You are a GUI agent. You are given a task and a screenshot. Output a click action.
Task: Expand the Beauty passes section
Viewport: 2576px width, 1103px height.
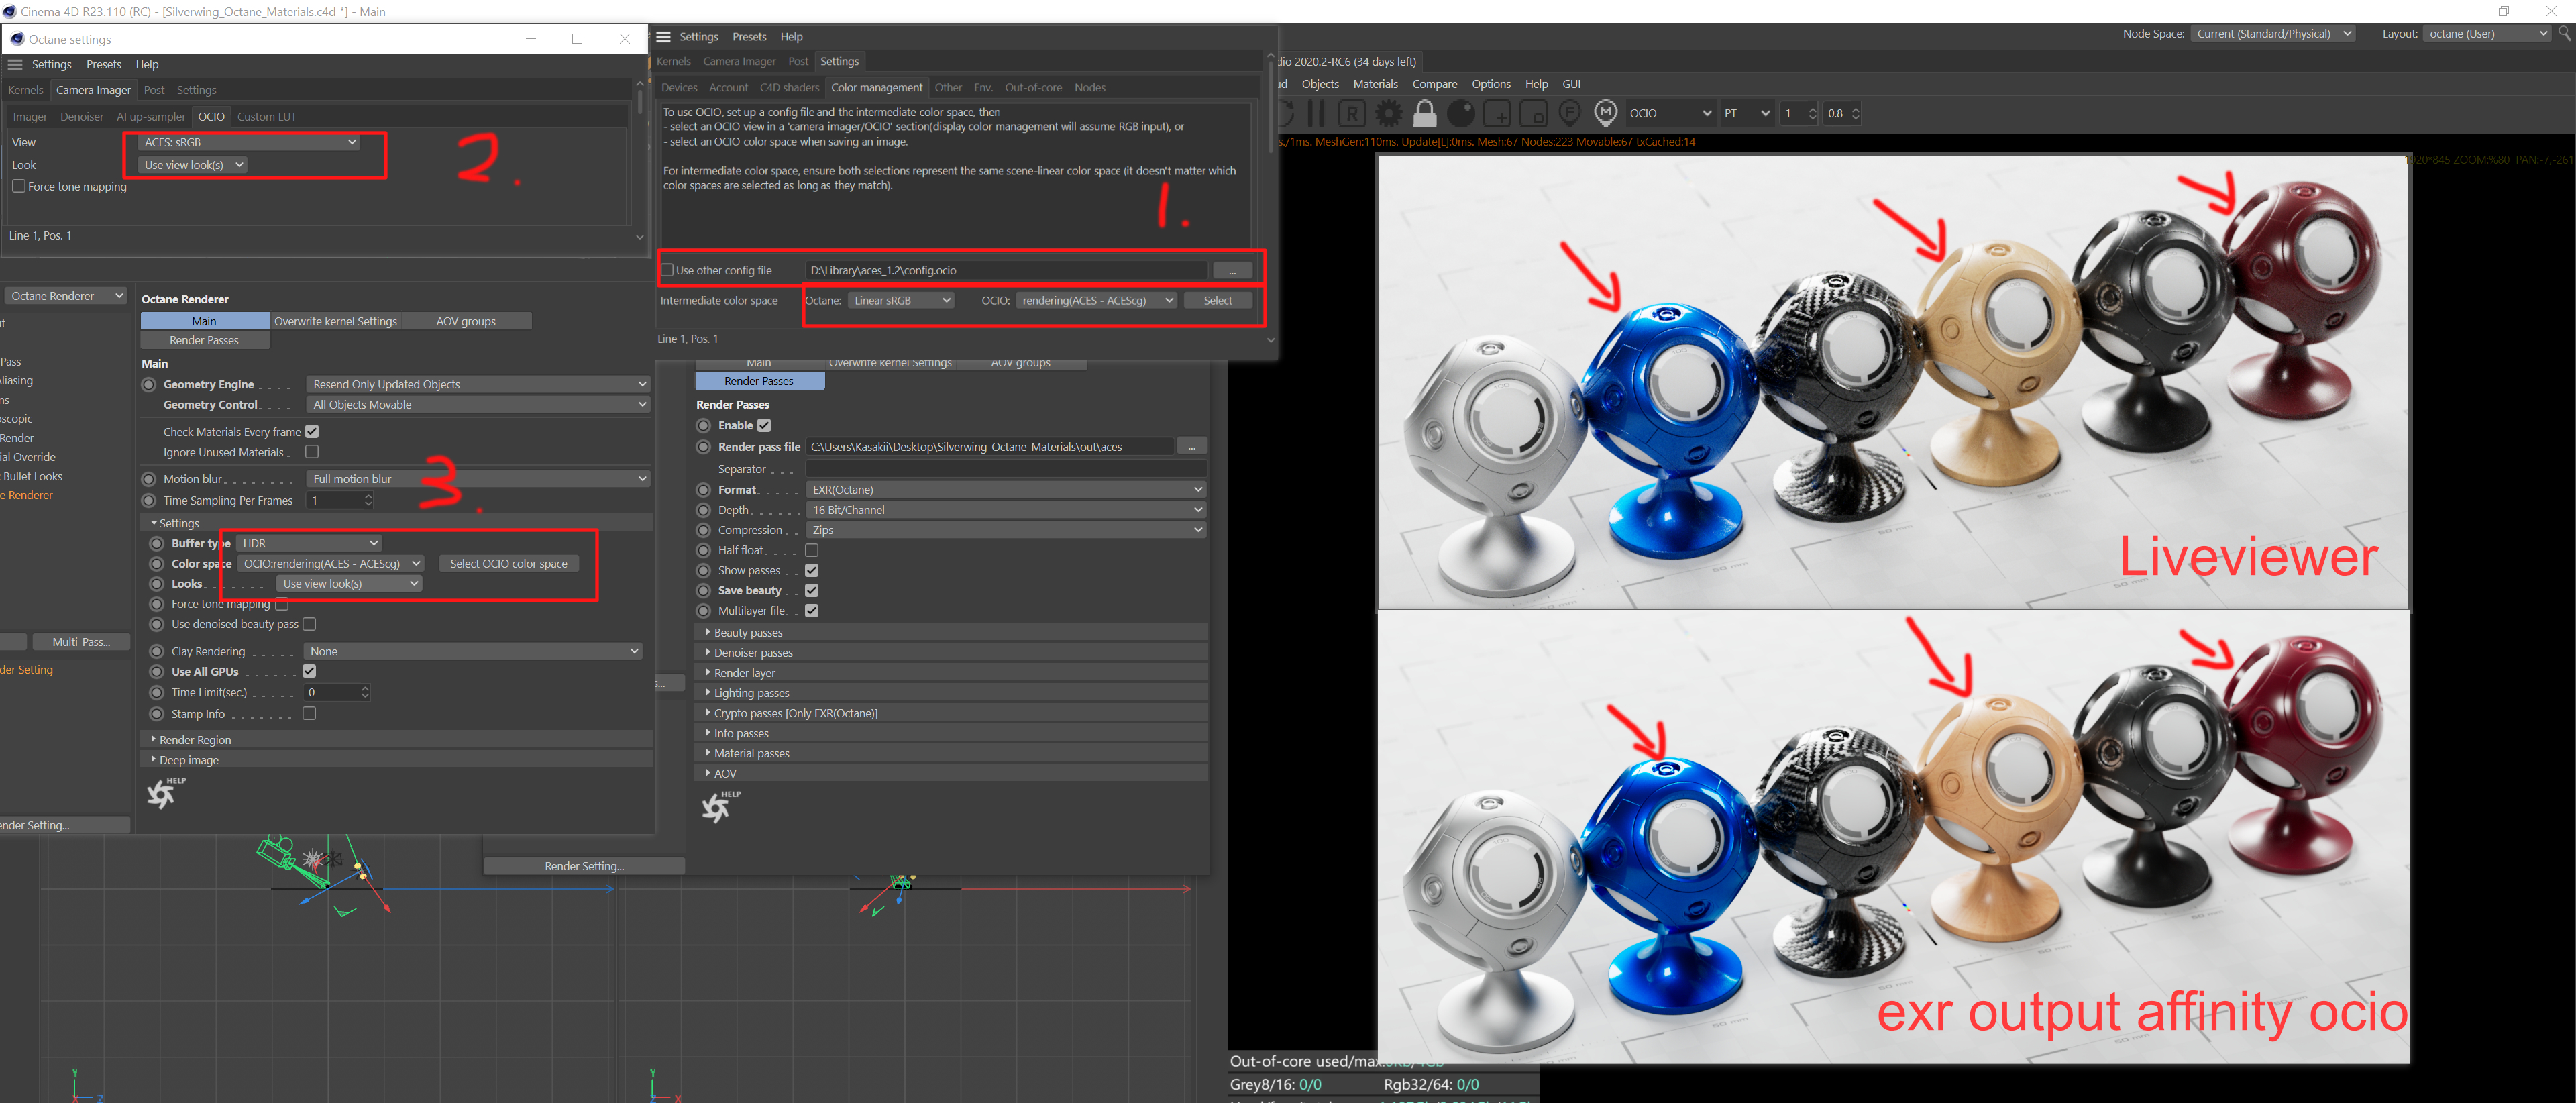tap(748, 633)
